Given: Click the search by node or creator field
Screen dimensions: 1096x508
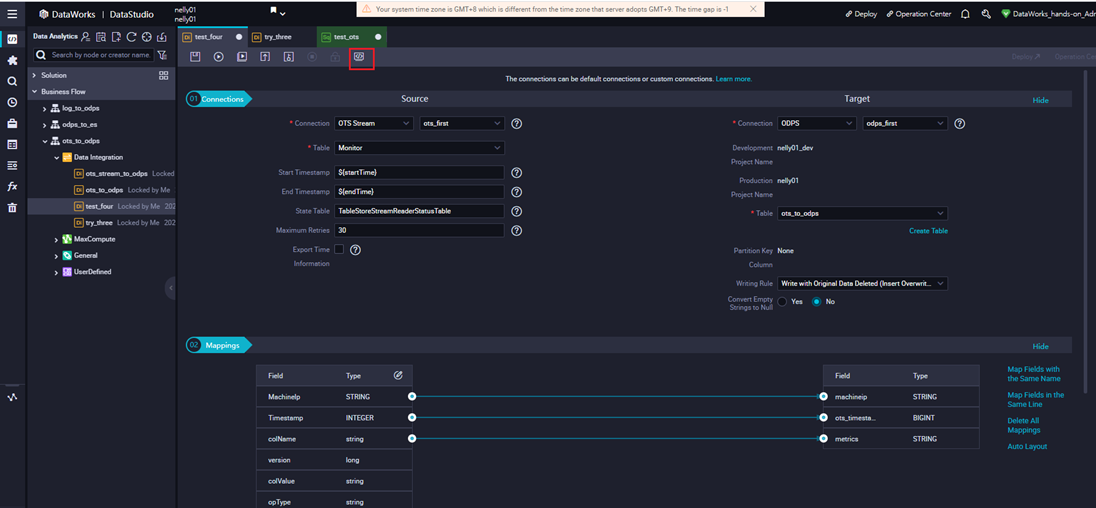Looking at the screenshot, I should pyautogui.click(x=101, y=55).
